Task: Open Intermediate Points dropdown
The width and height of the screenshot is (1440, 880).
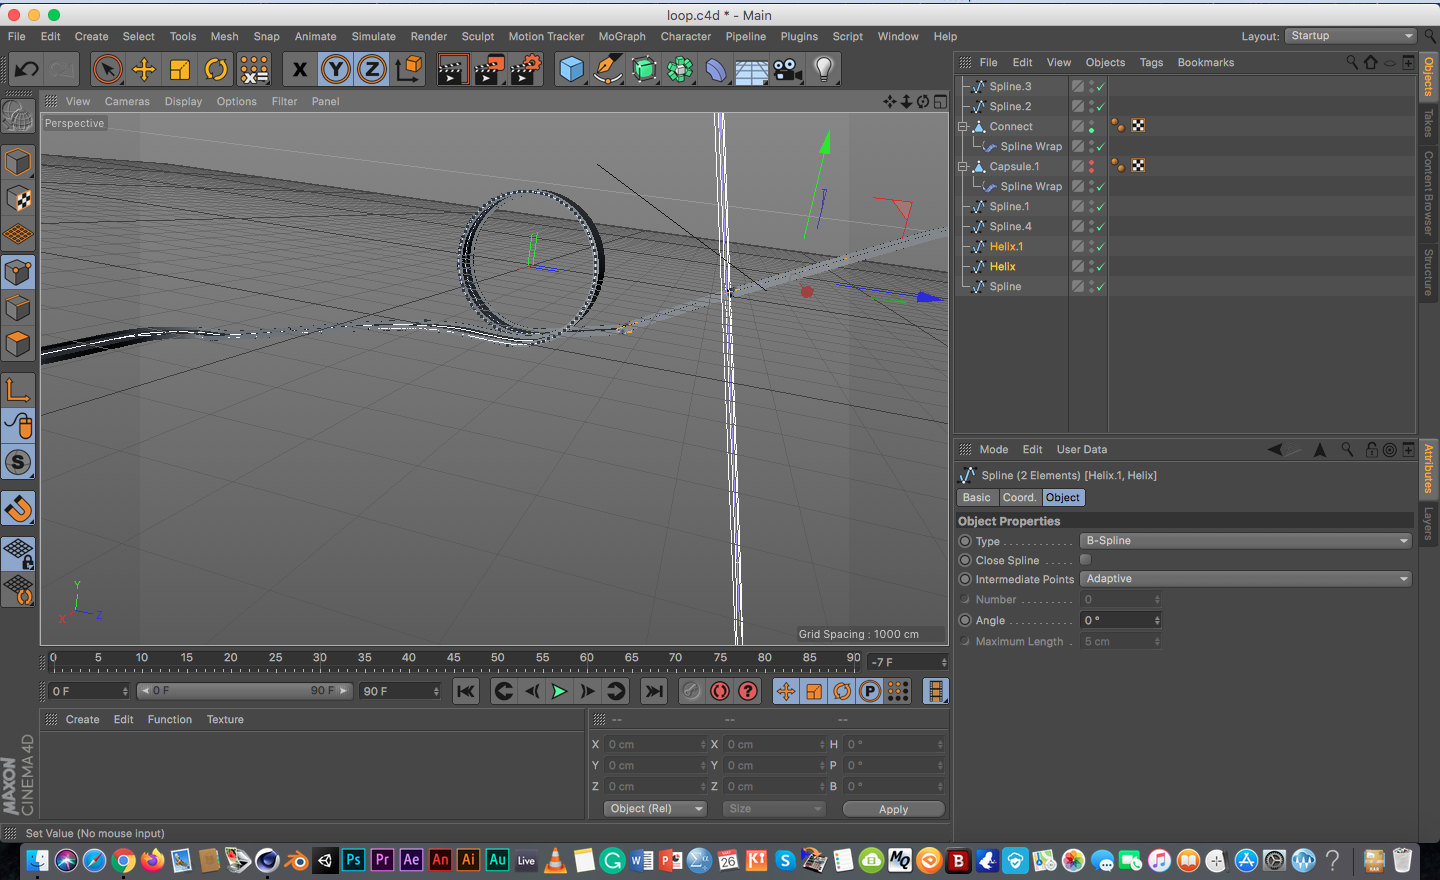Action: pyautogui.click(x=1245, y=579)
